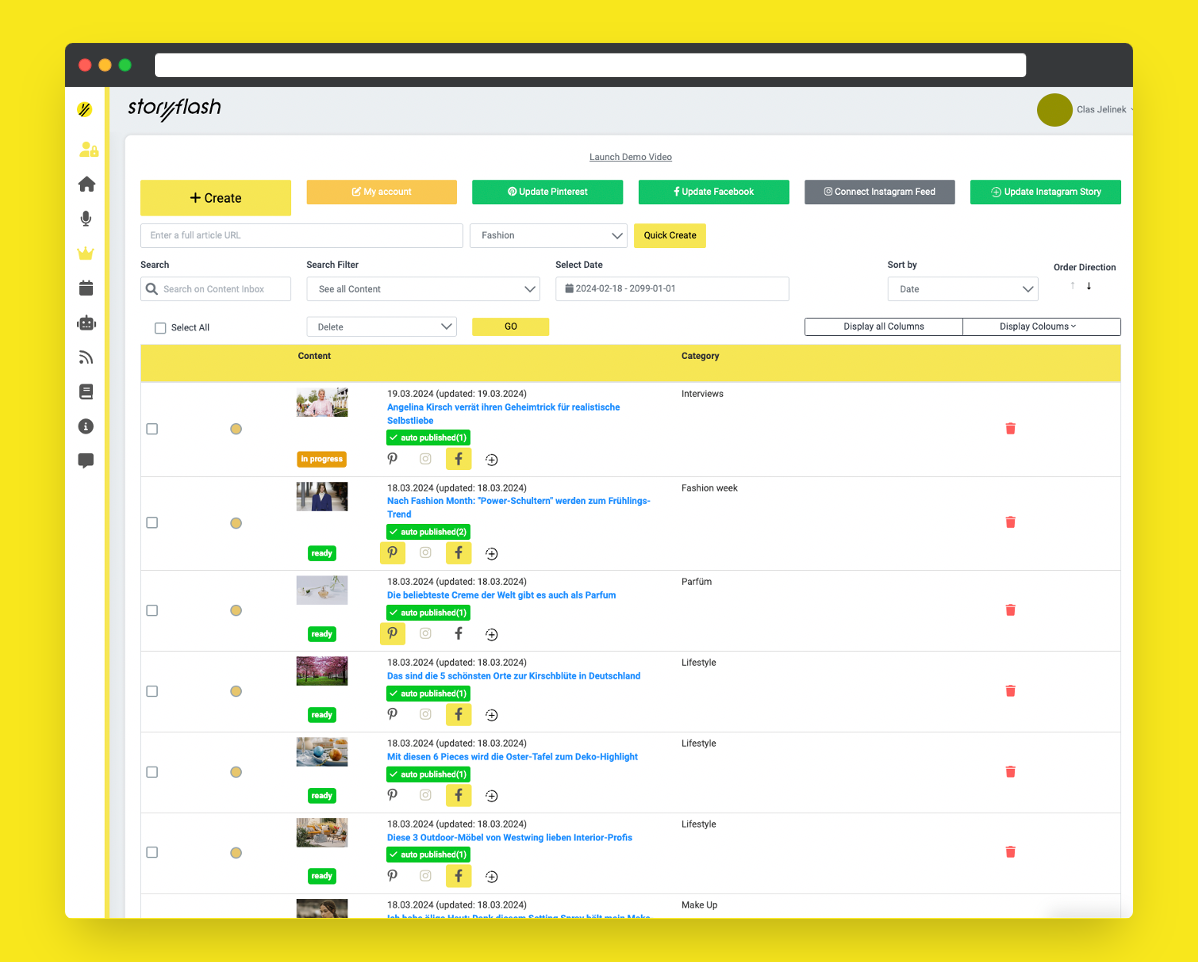Open My account

[x=381, y=192]
